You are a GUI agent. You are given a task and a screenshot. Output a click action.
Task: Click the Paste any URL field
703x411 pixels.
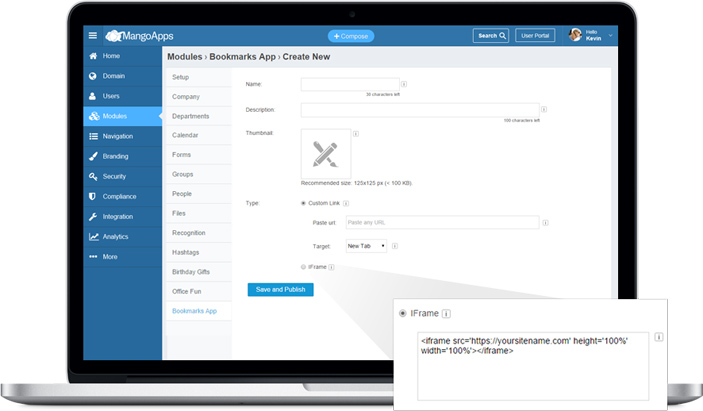click(443, 222)
